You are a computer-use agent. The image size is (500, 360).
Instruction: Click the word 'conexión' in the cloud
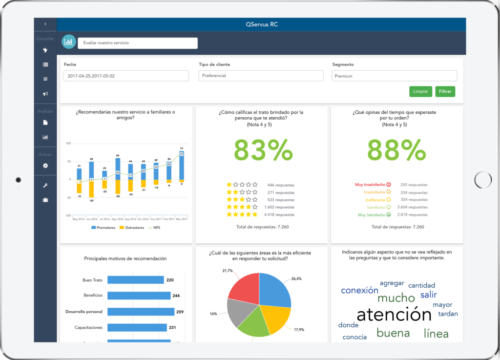(359, 290)
